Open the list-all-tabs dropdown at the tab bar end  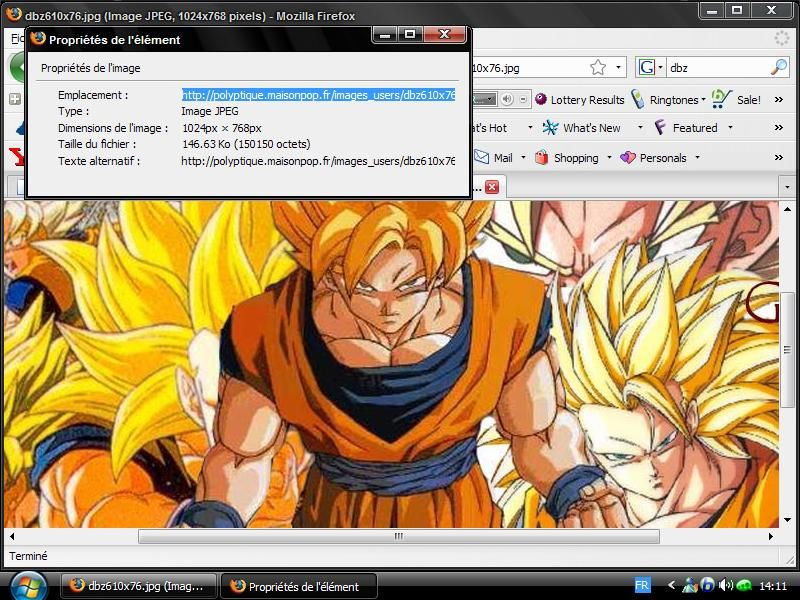coord(787,187)
